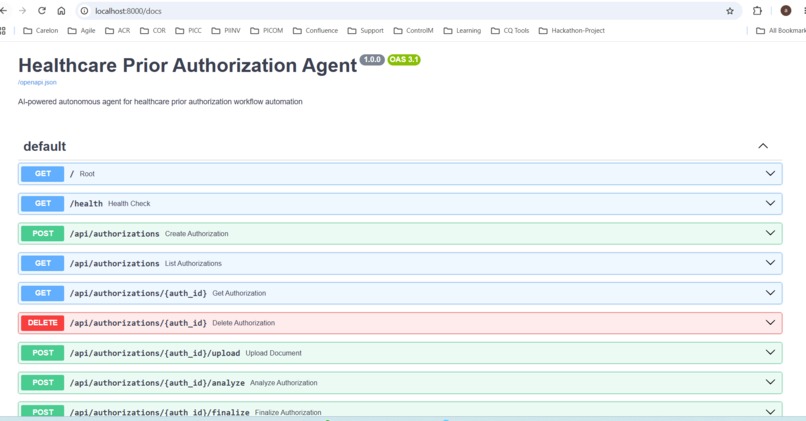Expand the GET /health endpoint chevron
This screenshot has width=806, height=421.
tap(770, 204)
